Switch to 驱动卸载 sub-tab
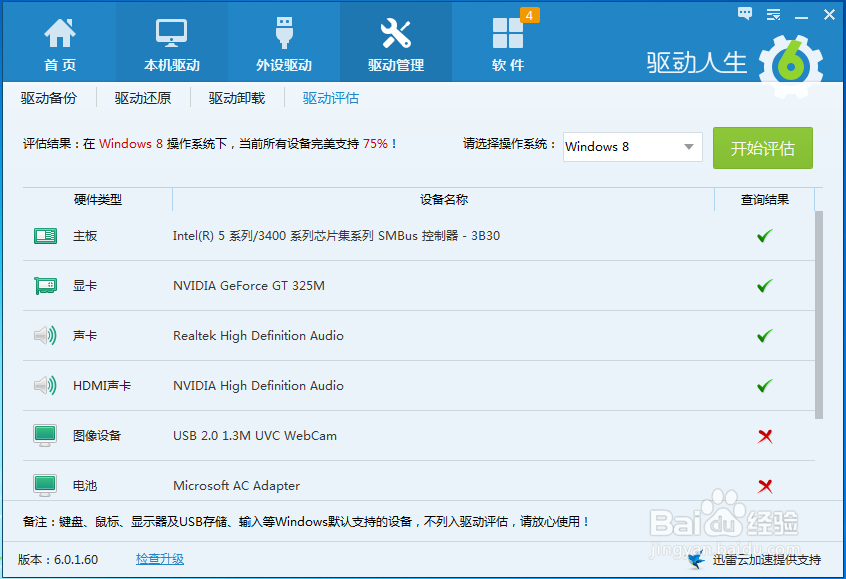846x579 pixels. (237, 98)
